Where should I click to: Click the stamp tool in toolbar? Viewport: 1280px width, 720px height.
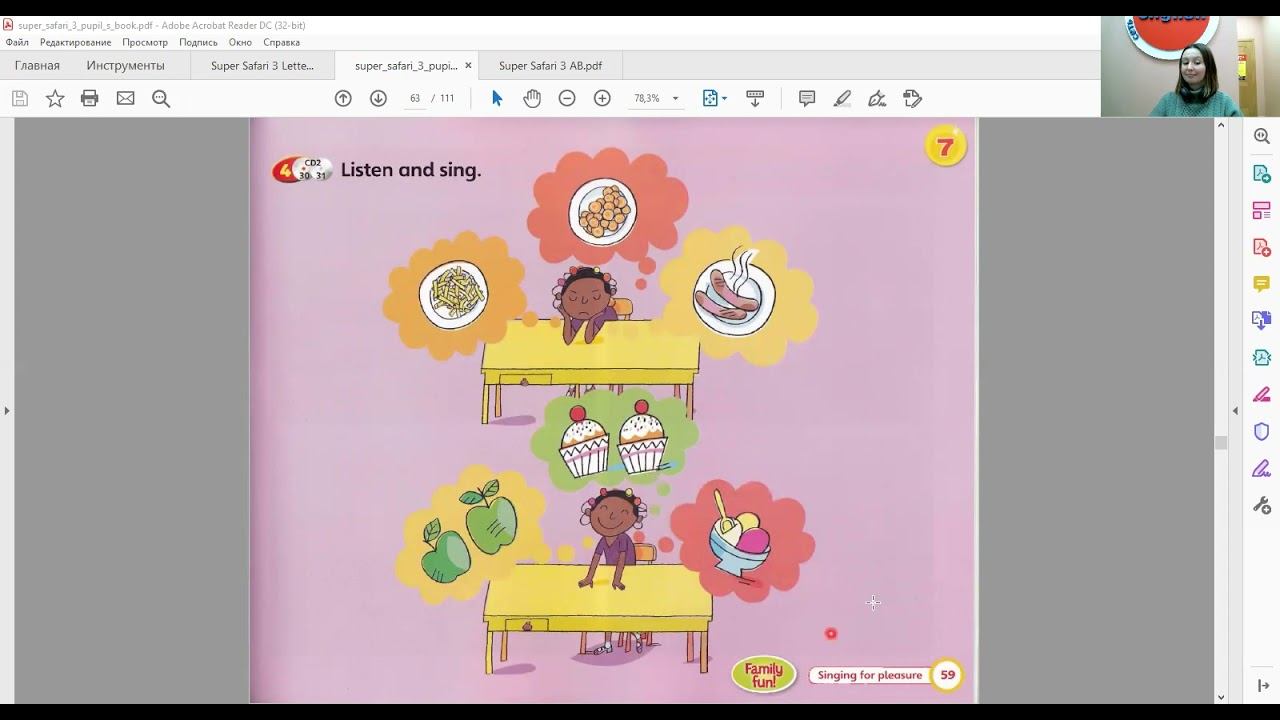coord(912,98)
